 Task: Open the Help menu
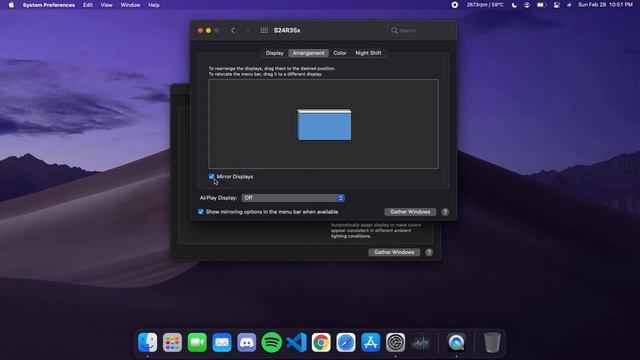(154, 5)
